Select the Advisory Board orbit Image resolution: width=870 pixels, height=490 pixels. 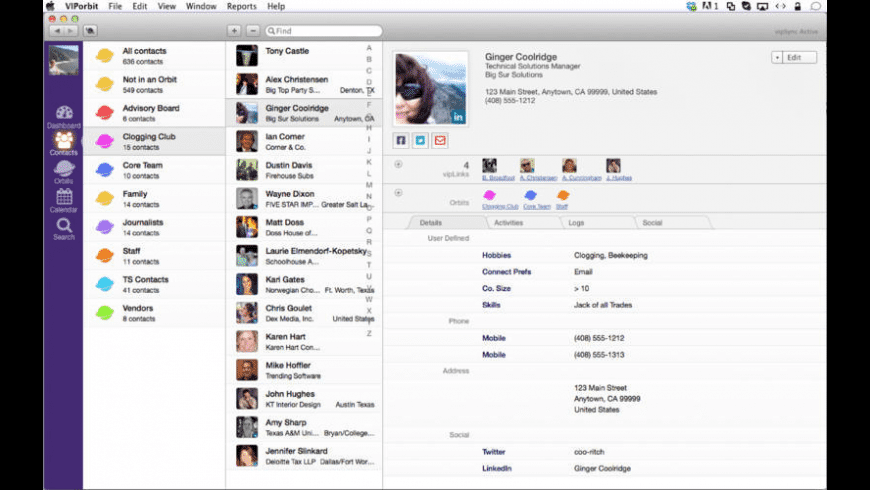(x=154, y=113)
